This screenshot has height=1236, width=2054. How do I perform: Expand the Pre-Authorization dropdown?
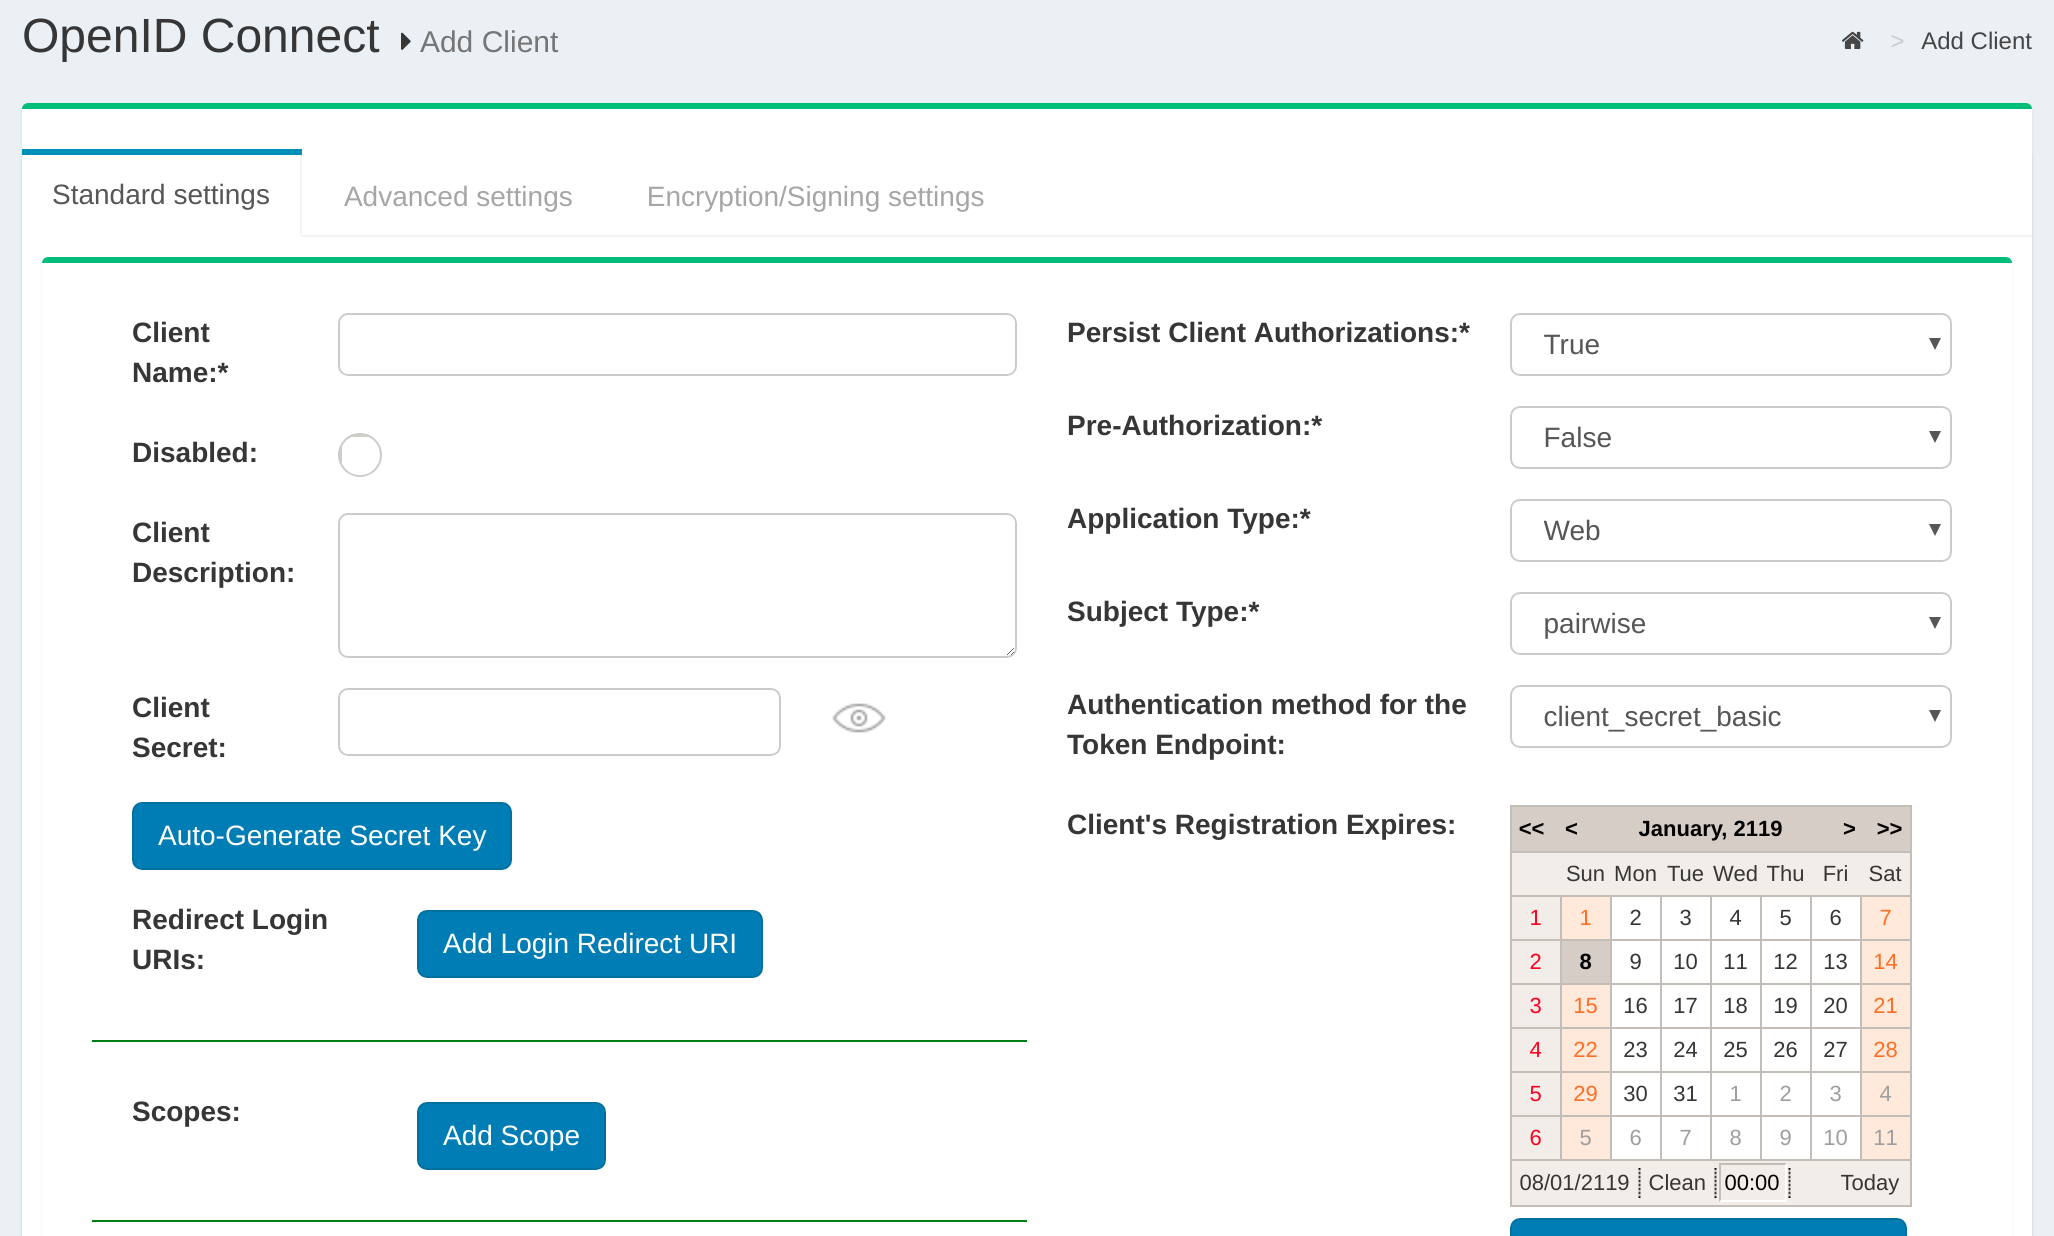tap(1730, 438)
